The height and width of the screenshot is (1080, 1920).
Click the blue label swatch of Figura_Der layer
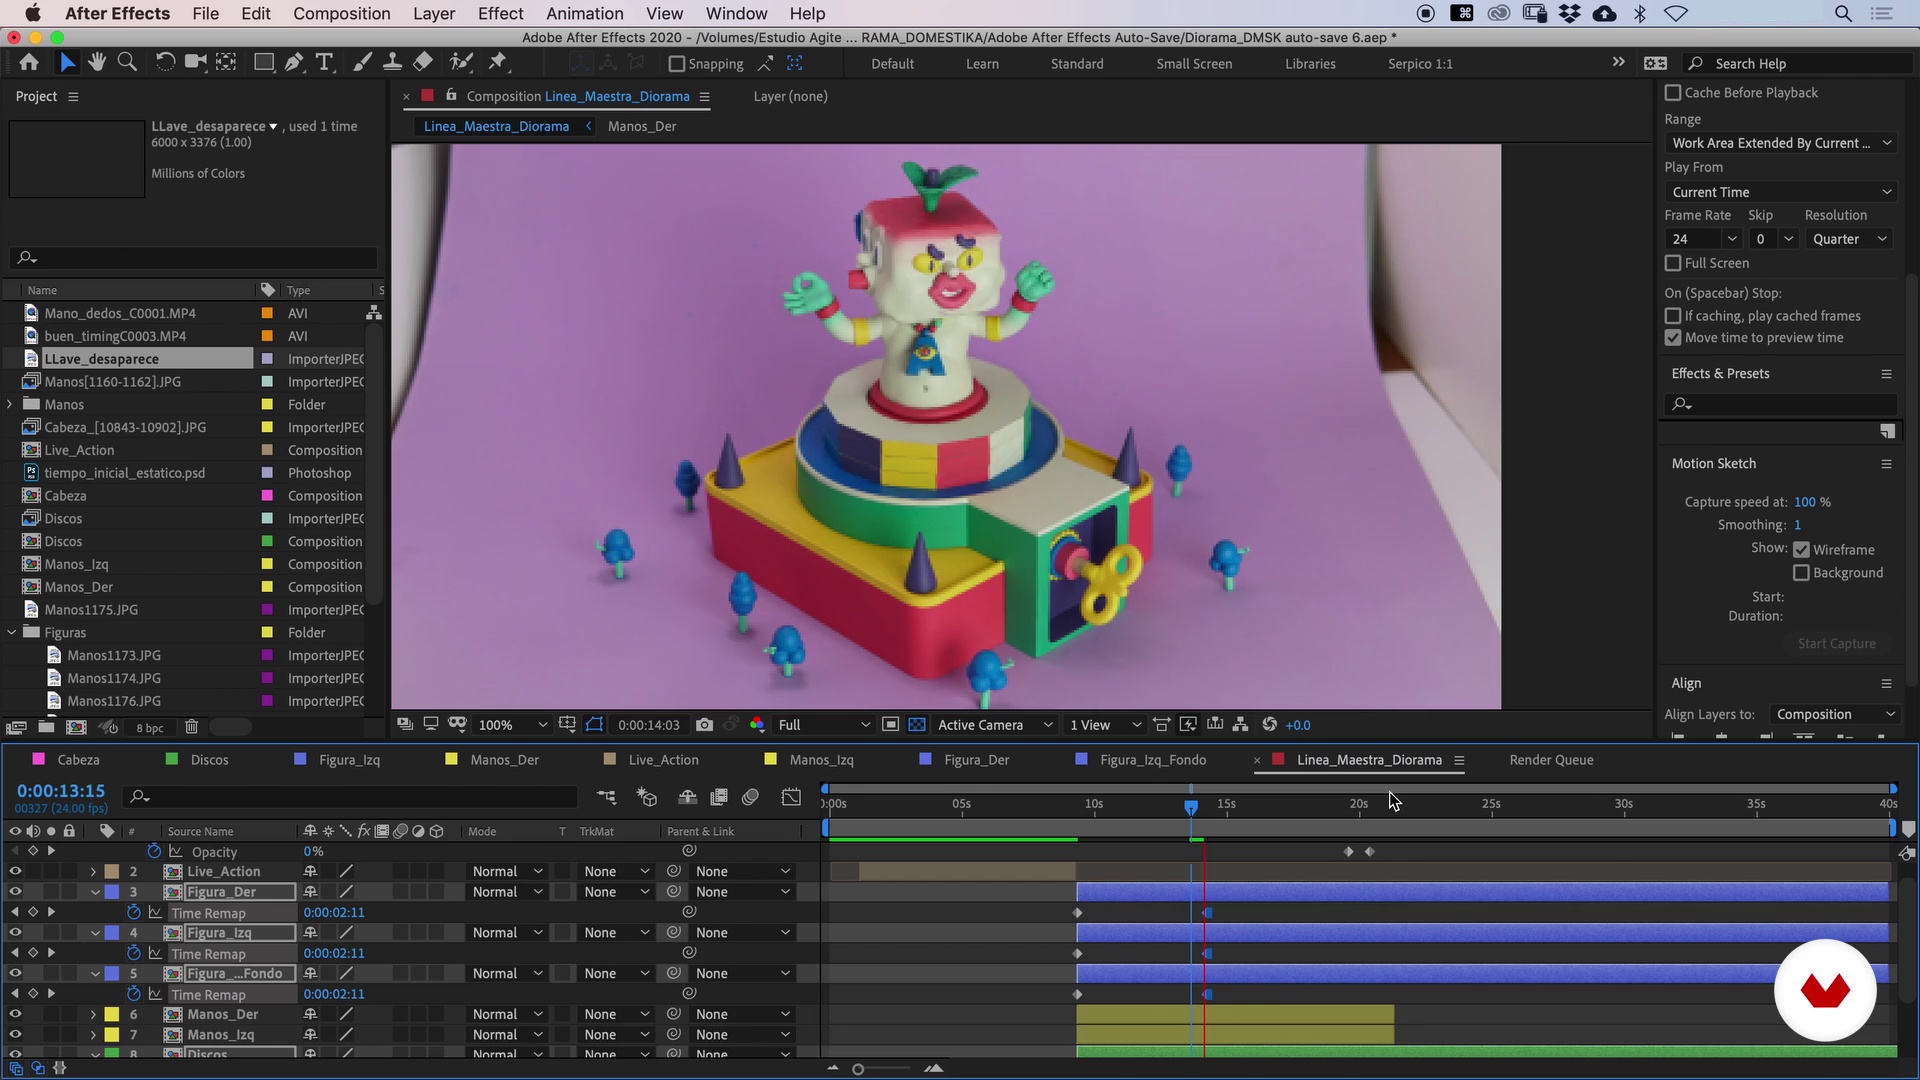pos(112,892)
